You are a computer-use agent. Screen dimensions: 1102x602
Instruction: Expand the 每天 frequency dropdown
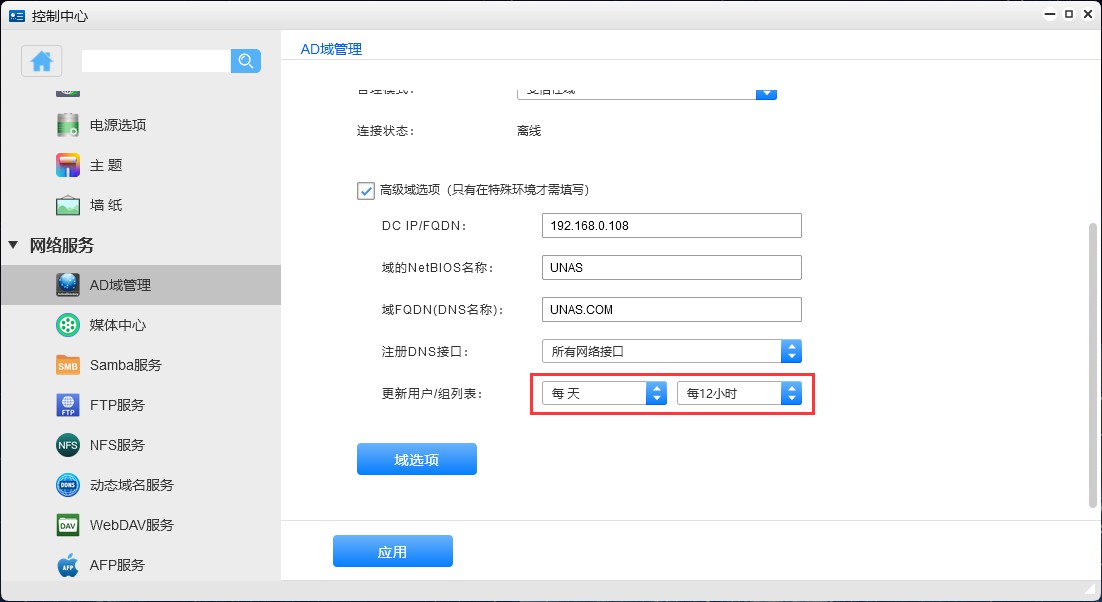pos(604,393)
